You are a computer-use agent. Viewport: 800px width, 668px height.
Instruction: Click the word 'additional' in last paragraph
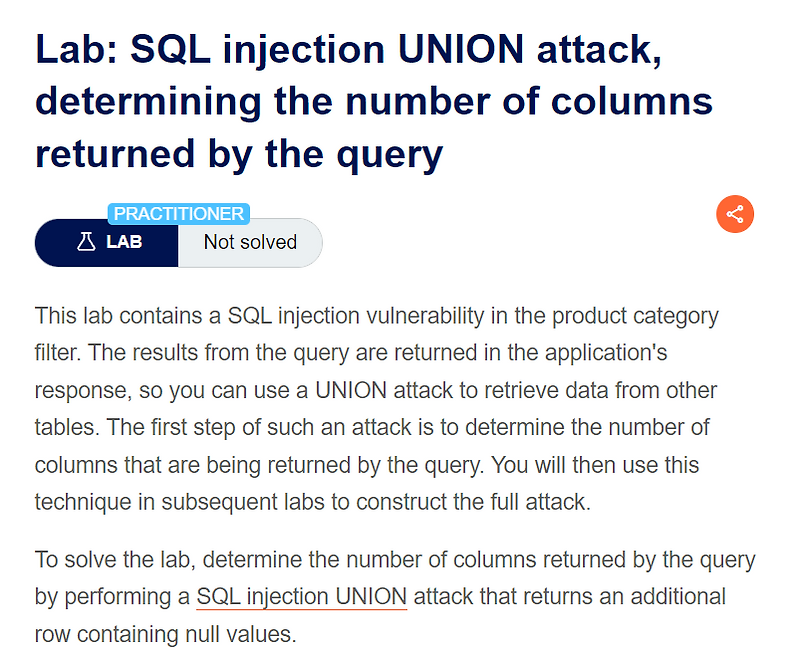[x=678, y=597]
